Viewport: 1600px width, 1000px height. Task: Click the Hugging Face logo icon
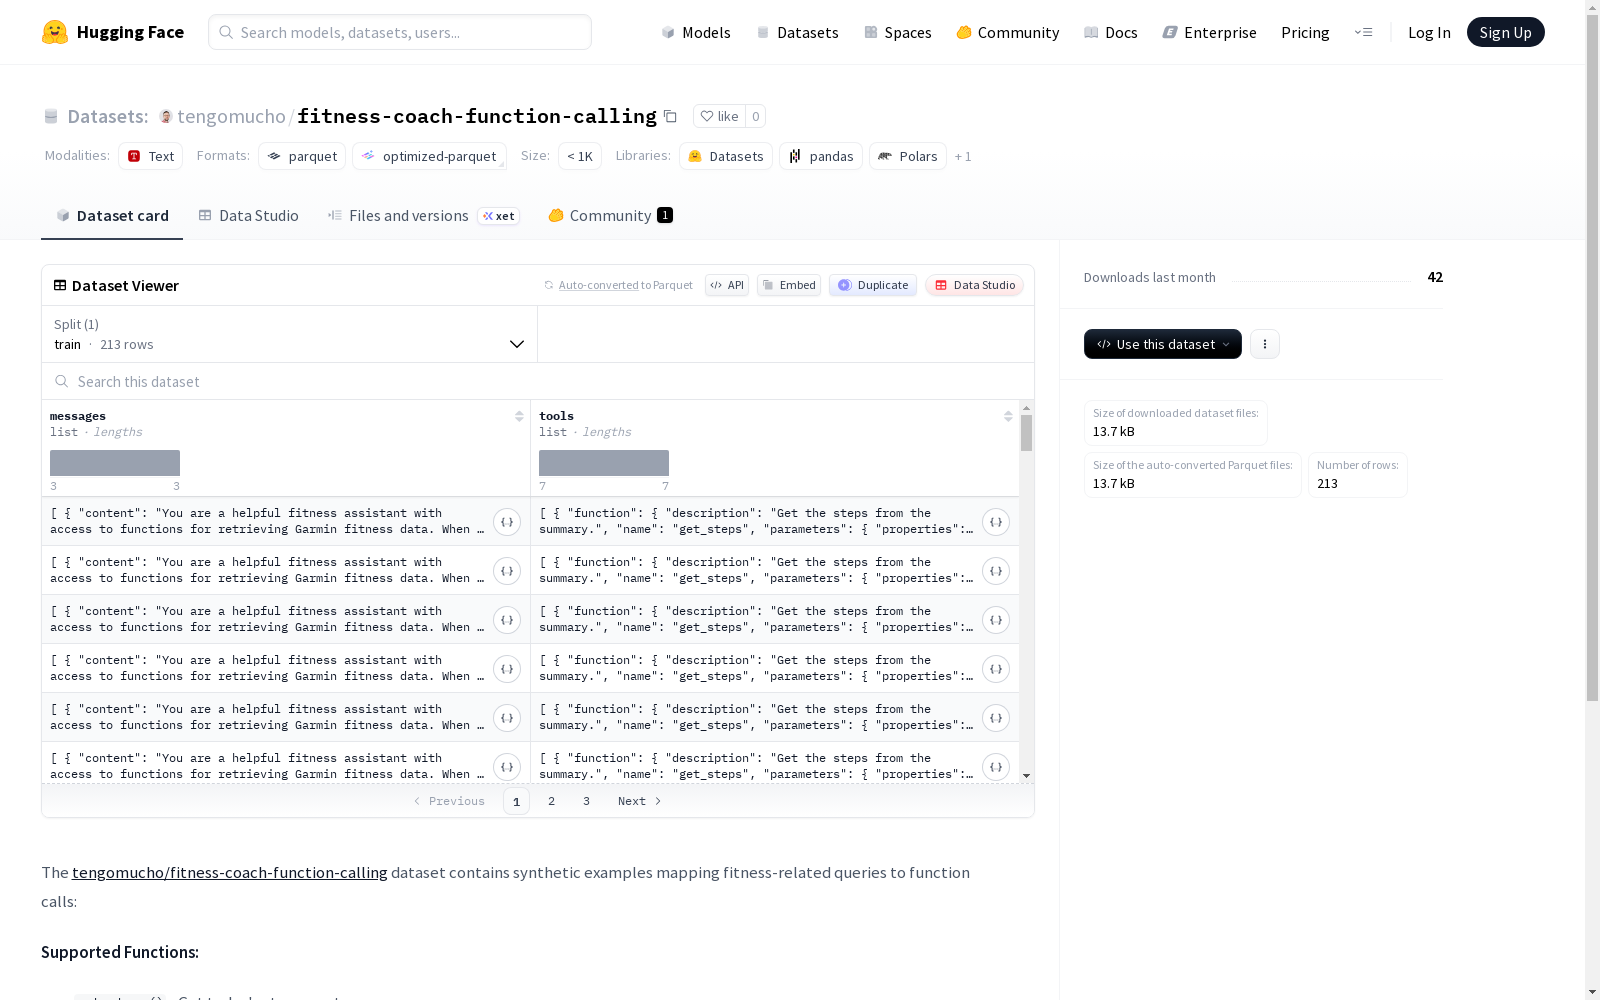(55, 32)
